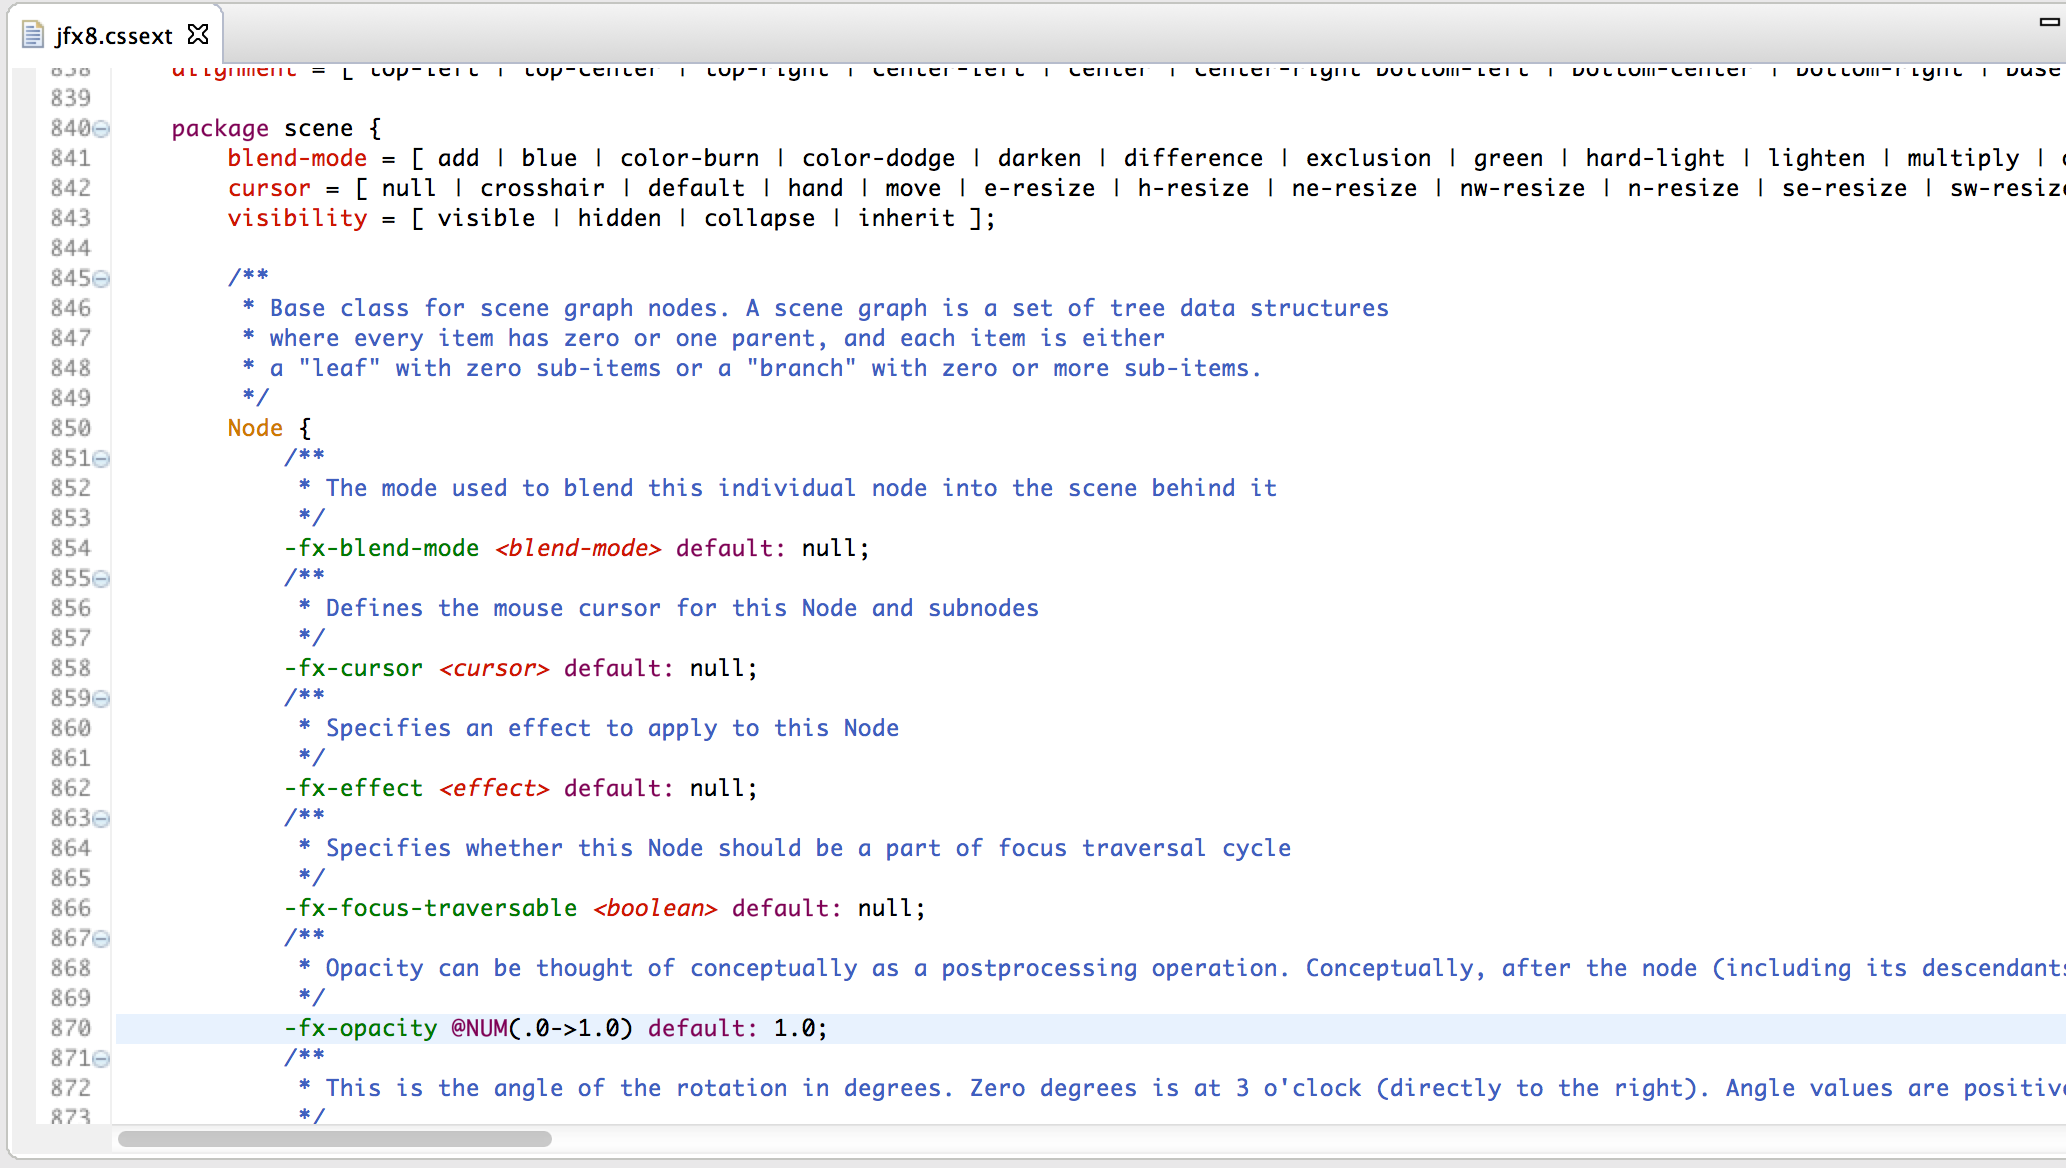Close the jfx8.cssext editor tab
The width and height of the screenshot is (2066, 1168).
pyautogui.click(x=198, y=35)
